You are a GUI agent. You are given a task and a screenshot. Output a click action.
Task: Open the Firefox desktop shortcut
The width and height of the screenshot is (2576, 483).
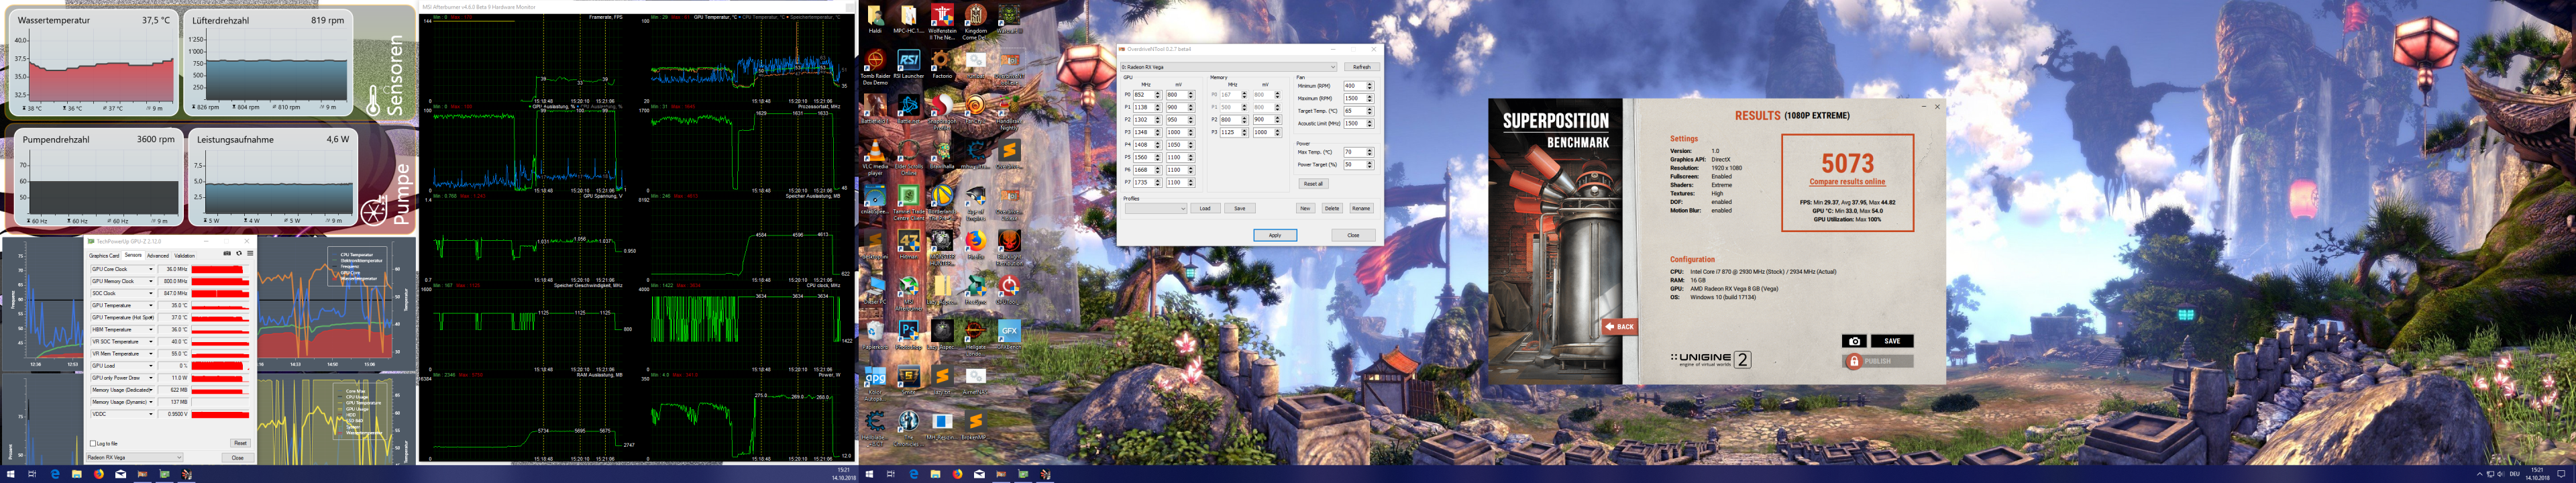pos(976,245)
